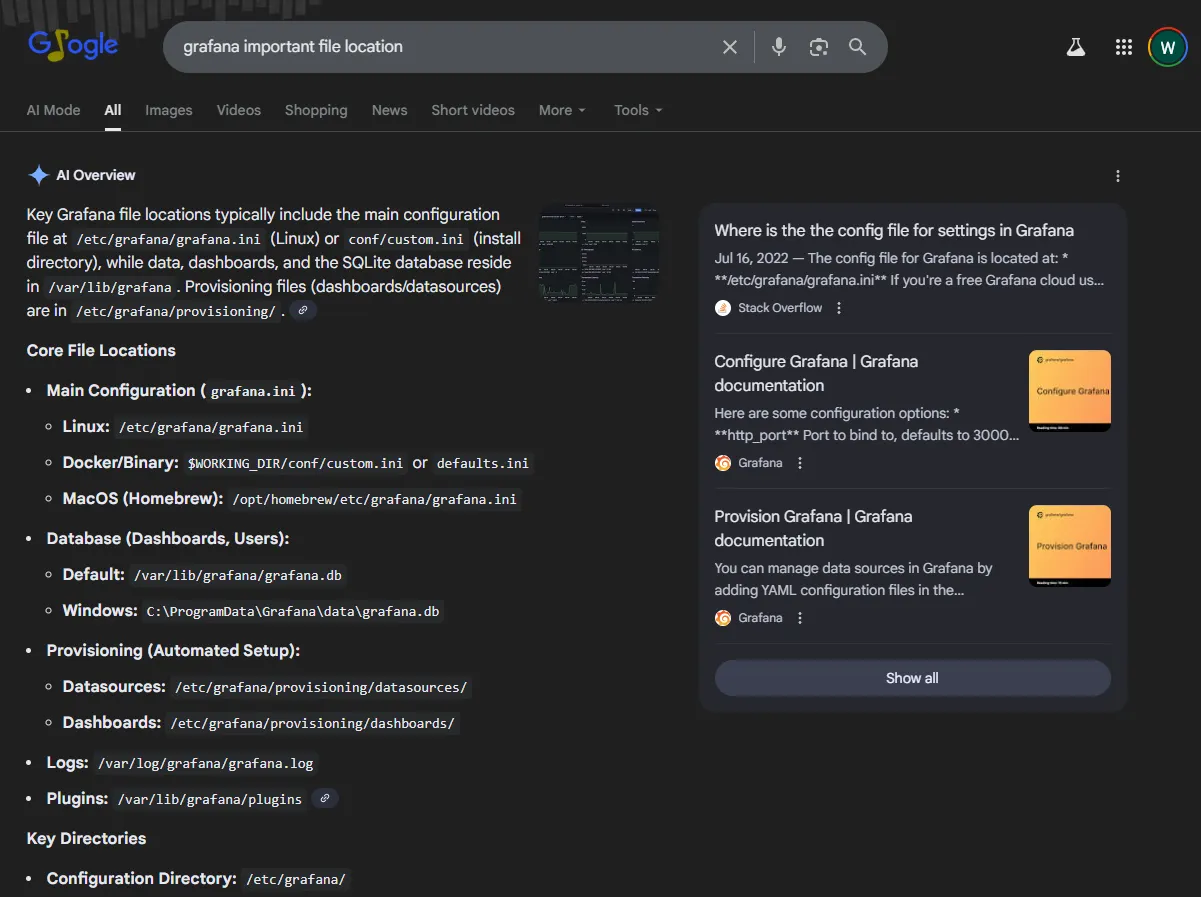Open the Short videos tab
This screenshot has height=897, width=1201.
pyautogui.click(x=473, y=110)
